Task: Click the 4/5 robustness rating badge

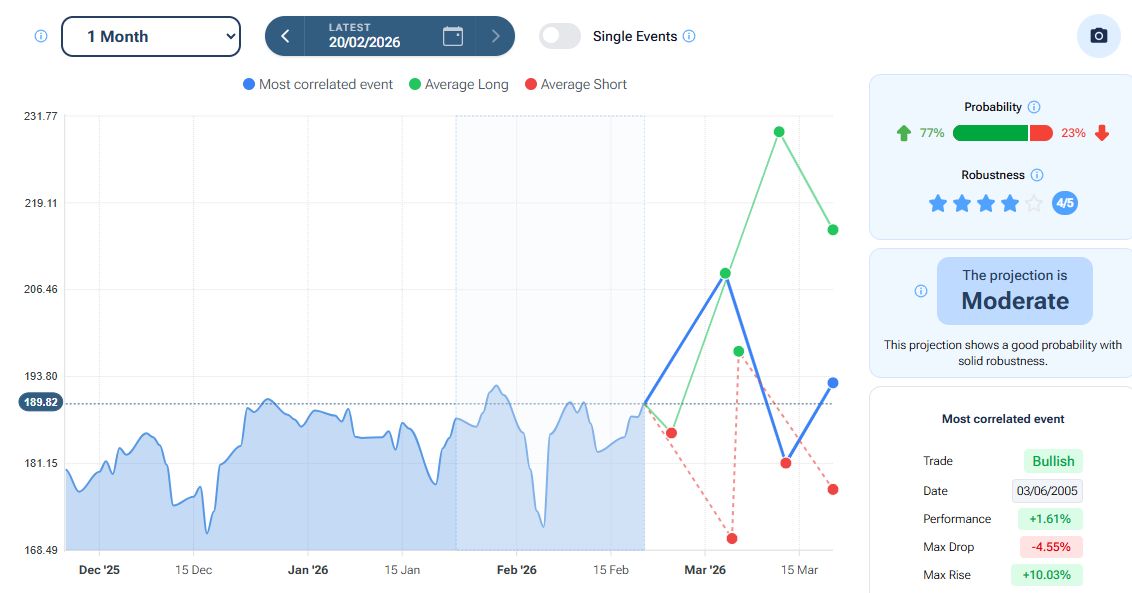Action: click(x=1064, y=204)
